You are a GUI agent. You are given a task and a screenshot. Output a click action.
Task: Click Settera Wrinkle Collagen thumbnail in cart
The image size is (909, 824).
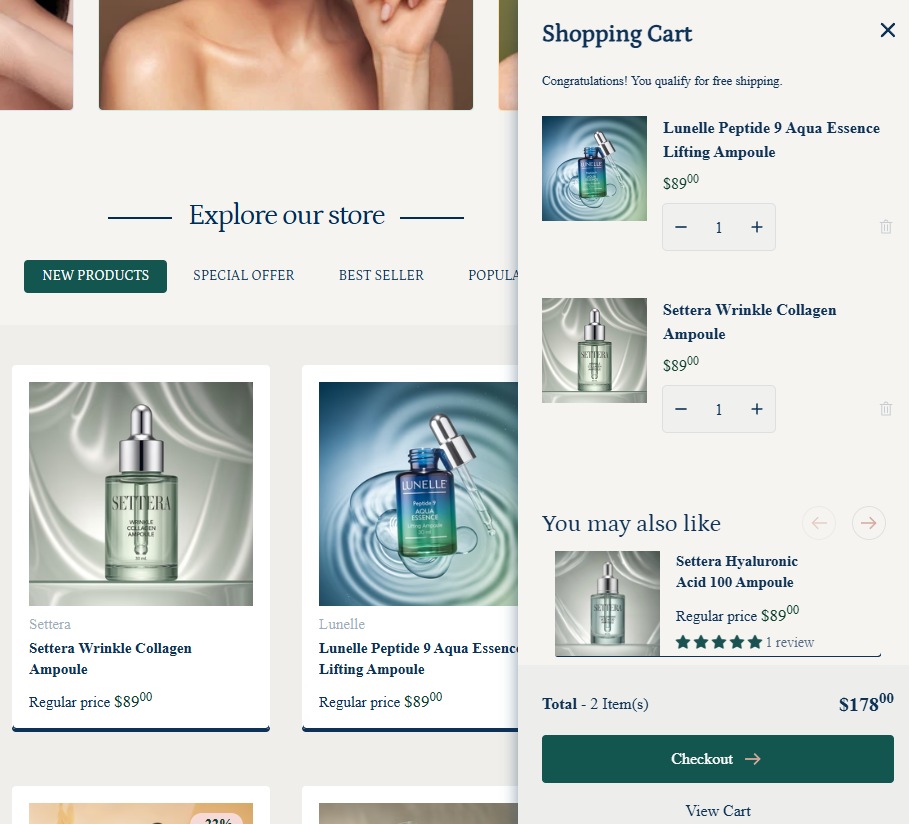(594, 350)
